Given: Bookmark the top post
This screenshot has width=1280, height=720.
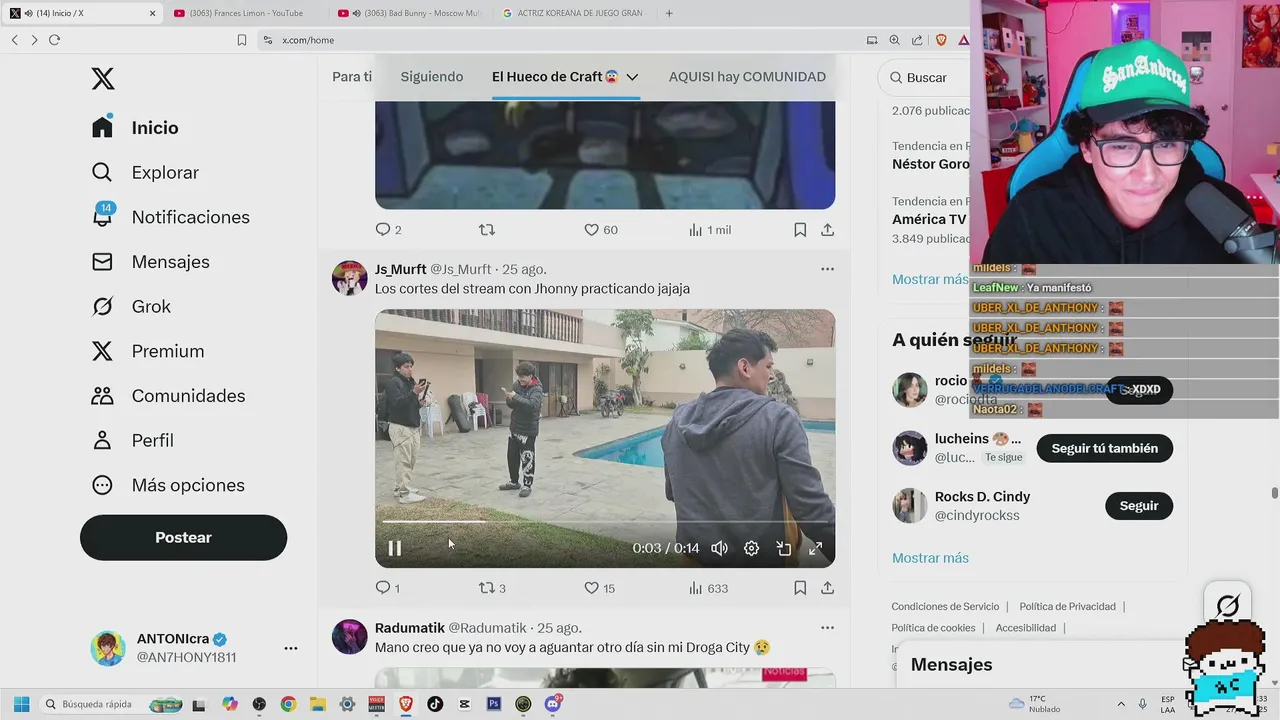Looking at the screenshot, I should click(x=800, y=230).
